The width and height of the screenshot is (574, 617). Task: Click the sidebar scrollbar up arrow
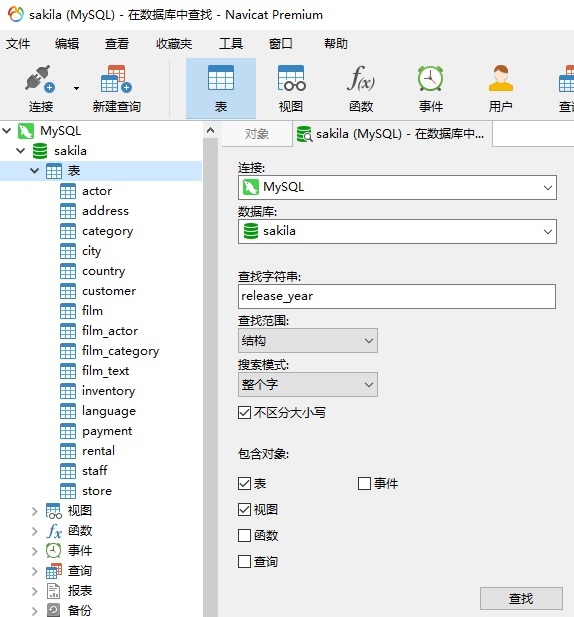(210, 130)
